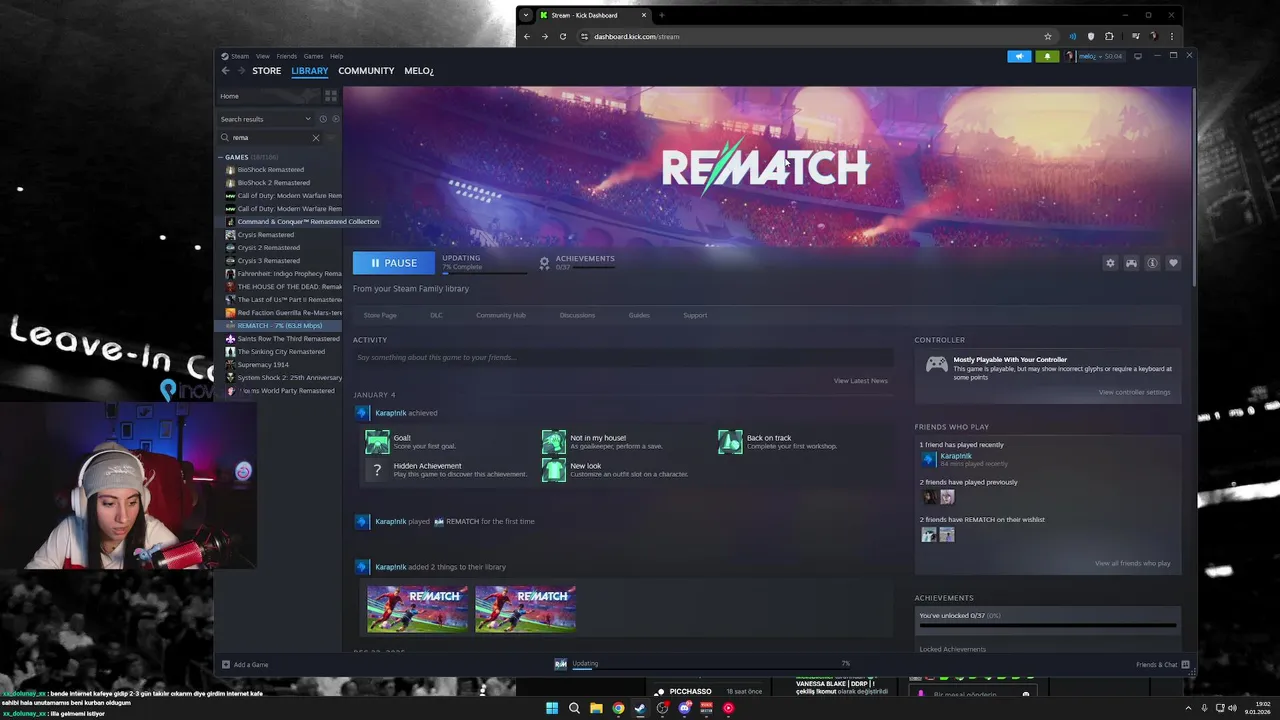
Task: Open View menu
Action: (x=263, y=56)
